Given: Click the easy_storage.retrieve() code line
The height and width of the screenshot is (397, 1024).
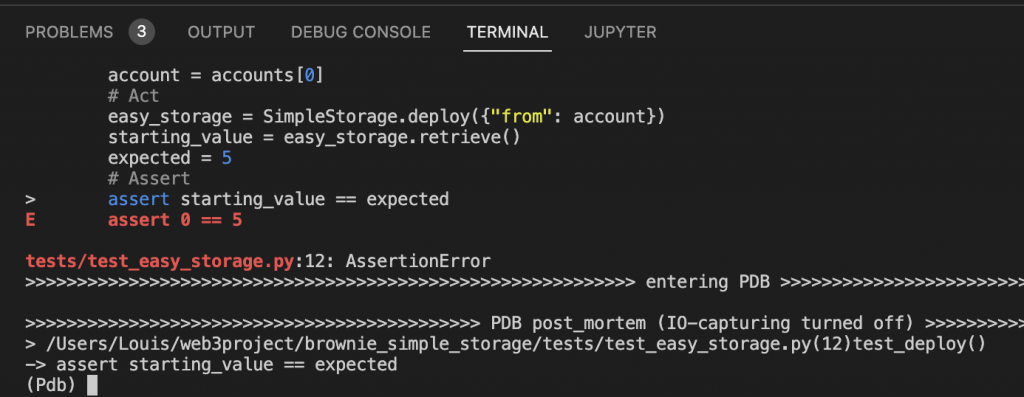Looking at the screenshot, I should (x=313, y=138).
